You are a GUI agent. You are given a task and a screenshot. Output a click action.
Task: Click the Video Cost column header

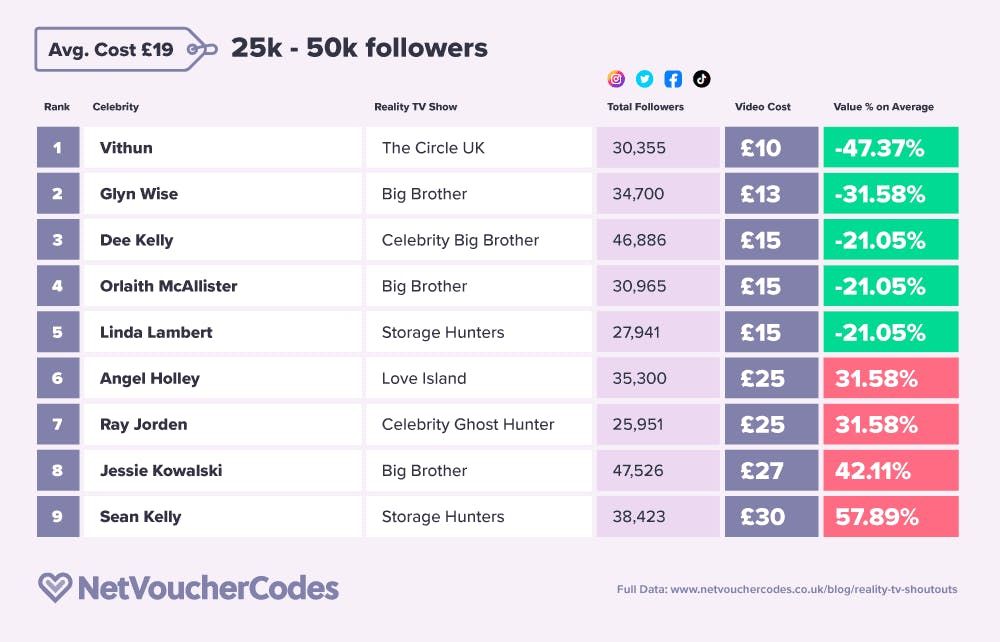coord(763,106)
